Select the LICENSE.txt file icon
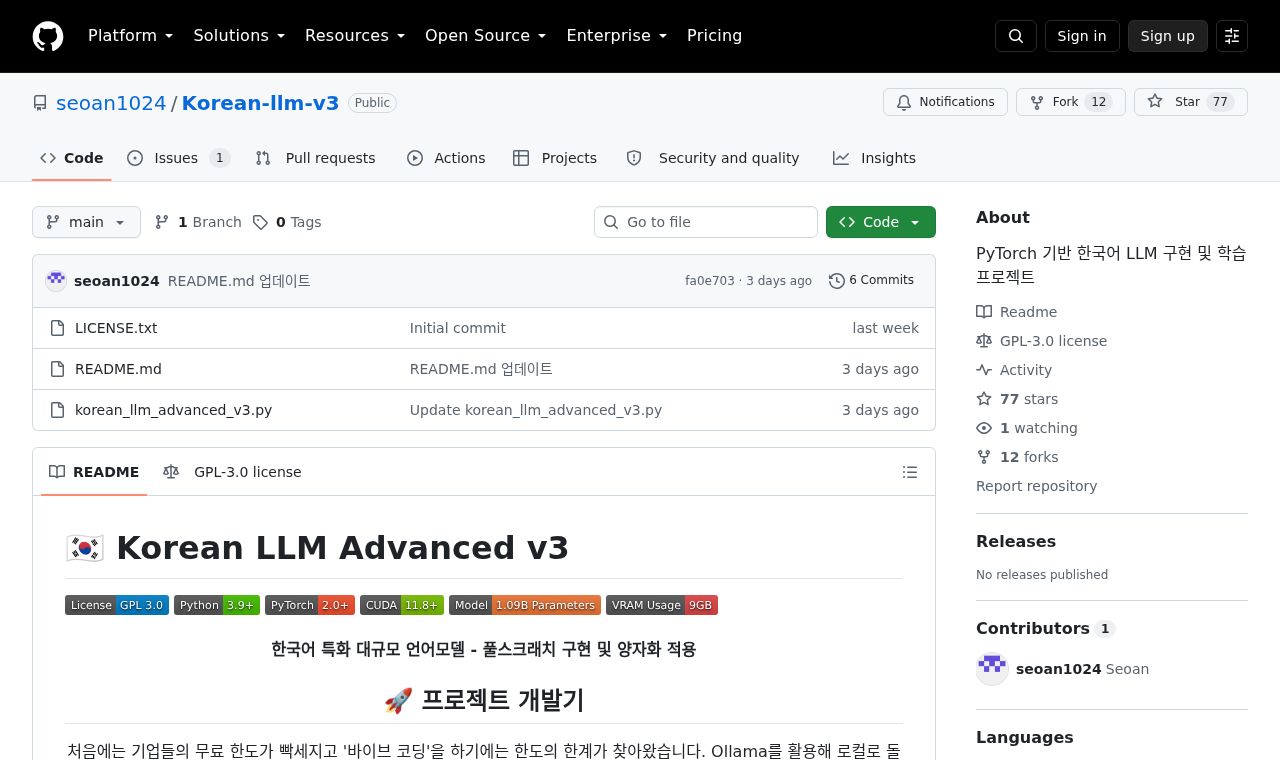The image size is (1280, 760). [58, 328]
